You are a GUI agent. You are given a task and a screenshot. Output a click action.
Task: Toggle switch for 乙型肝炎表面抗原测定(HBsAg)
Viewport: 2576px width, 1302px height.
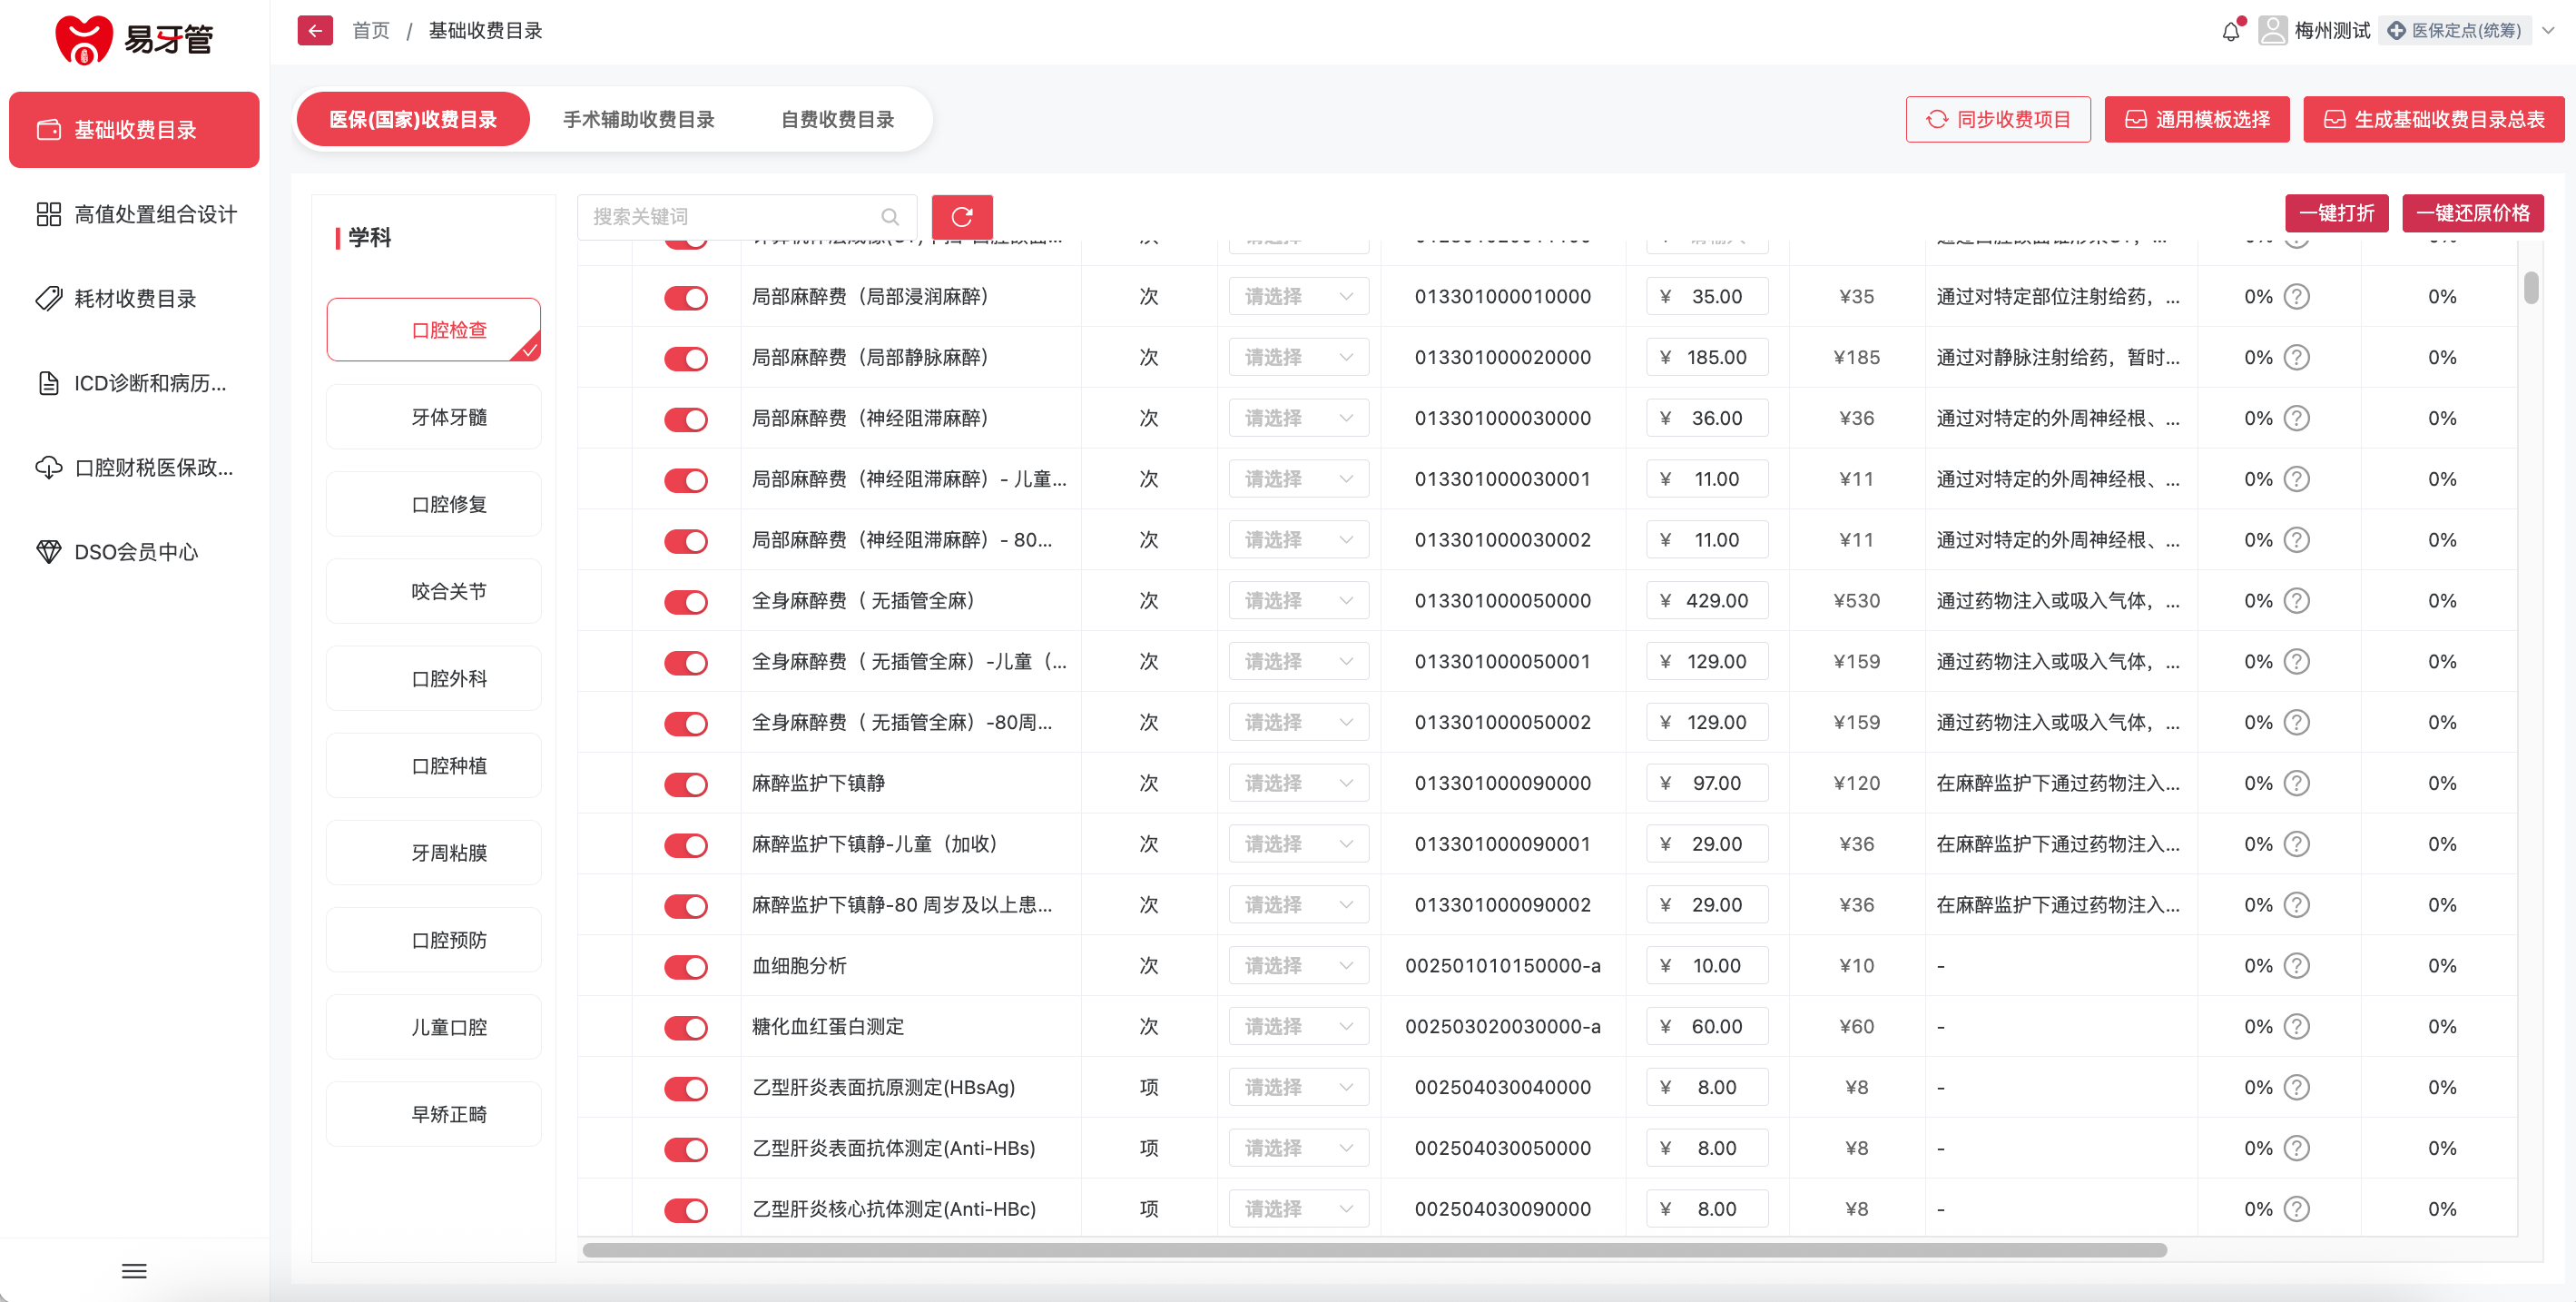(686, 1089)
